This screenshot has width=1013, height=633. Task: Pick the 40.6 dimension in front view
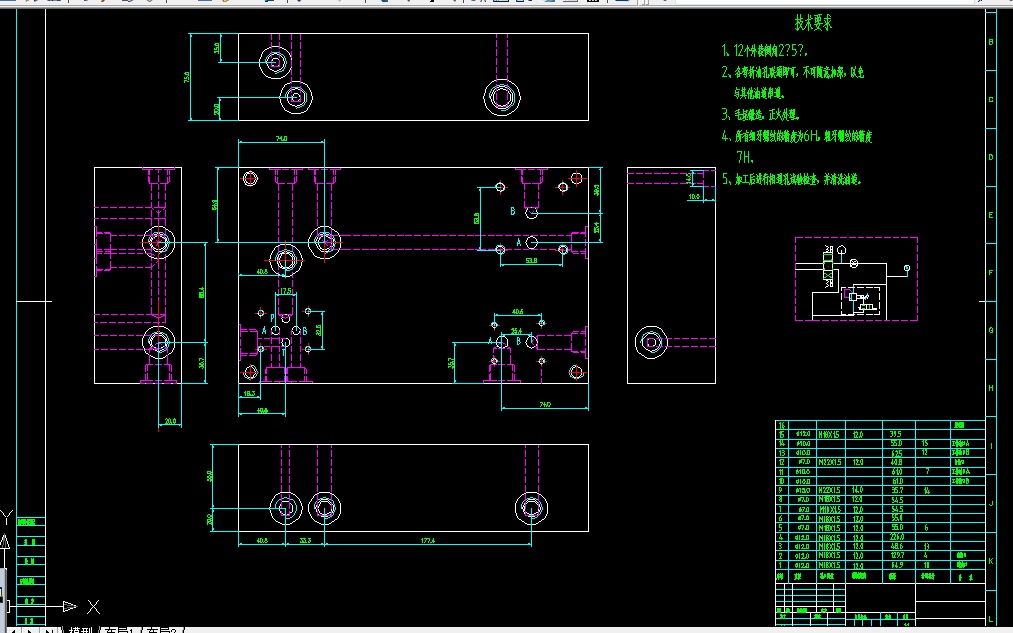[517, 312]
